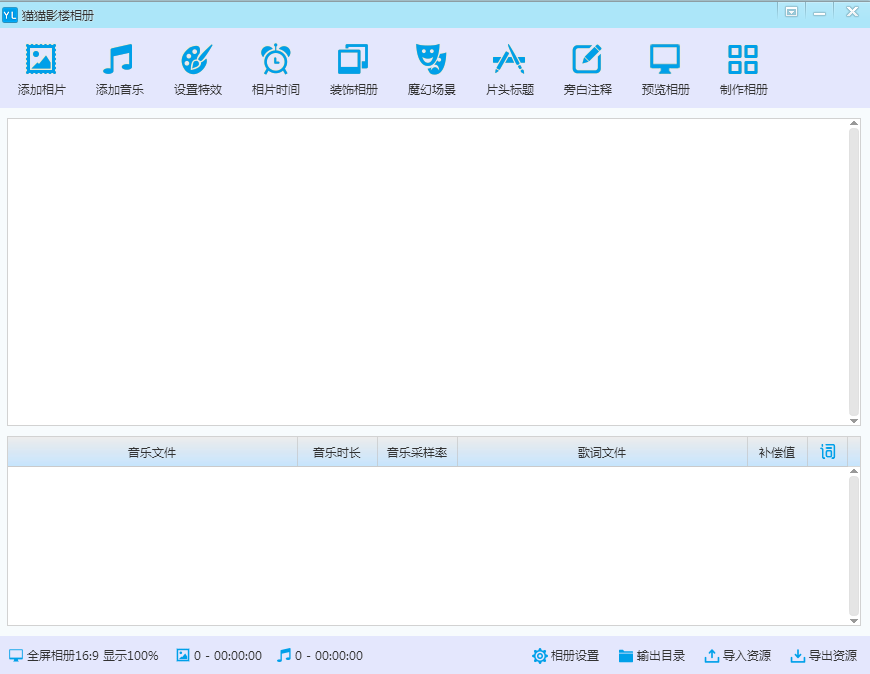Screen dimensions: 870x674
Task: Click the 音乐采样率 column header
Action: point(417,452)
